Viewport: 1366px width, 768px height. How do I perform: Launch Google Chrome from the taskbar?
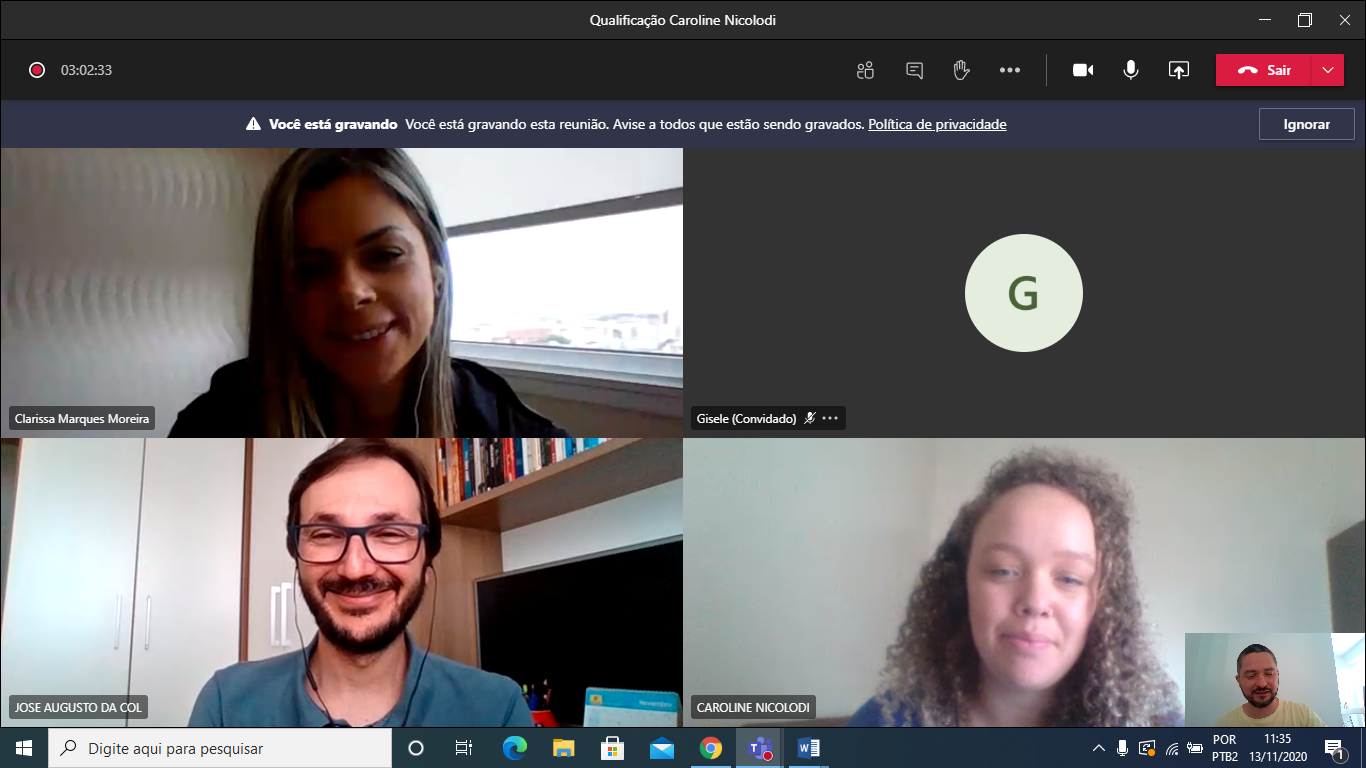point(710,748)
